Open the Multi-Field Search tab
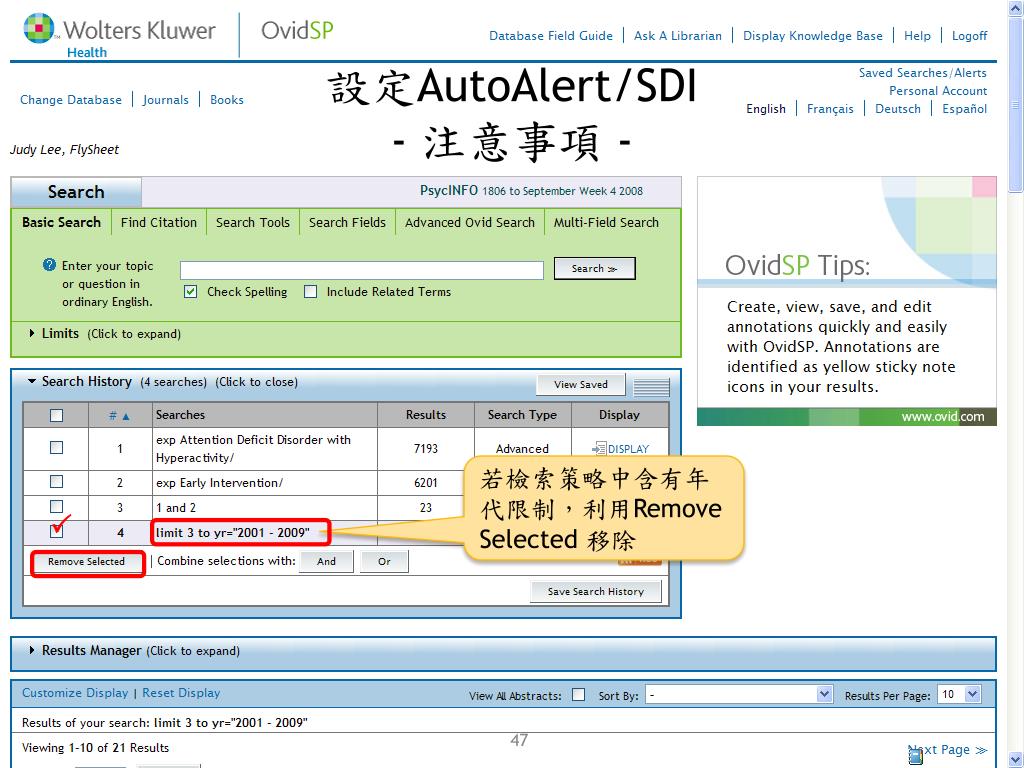Screen dimensions: 1024x768 point(606,222)
